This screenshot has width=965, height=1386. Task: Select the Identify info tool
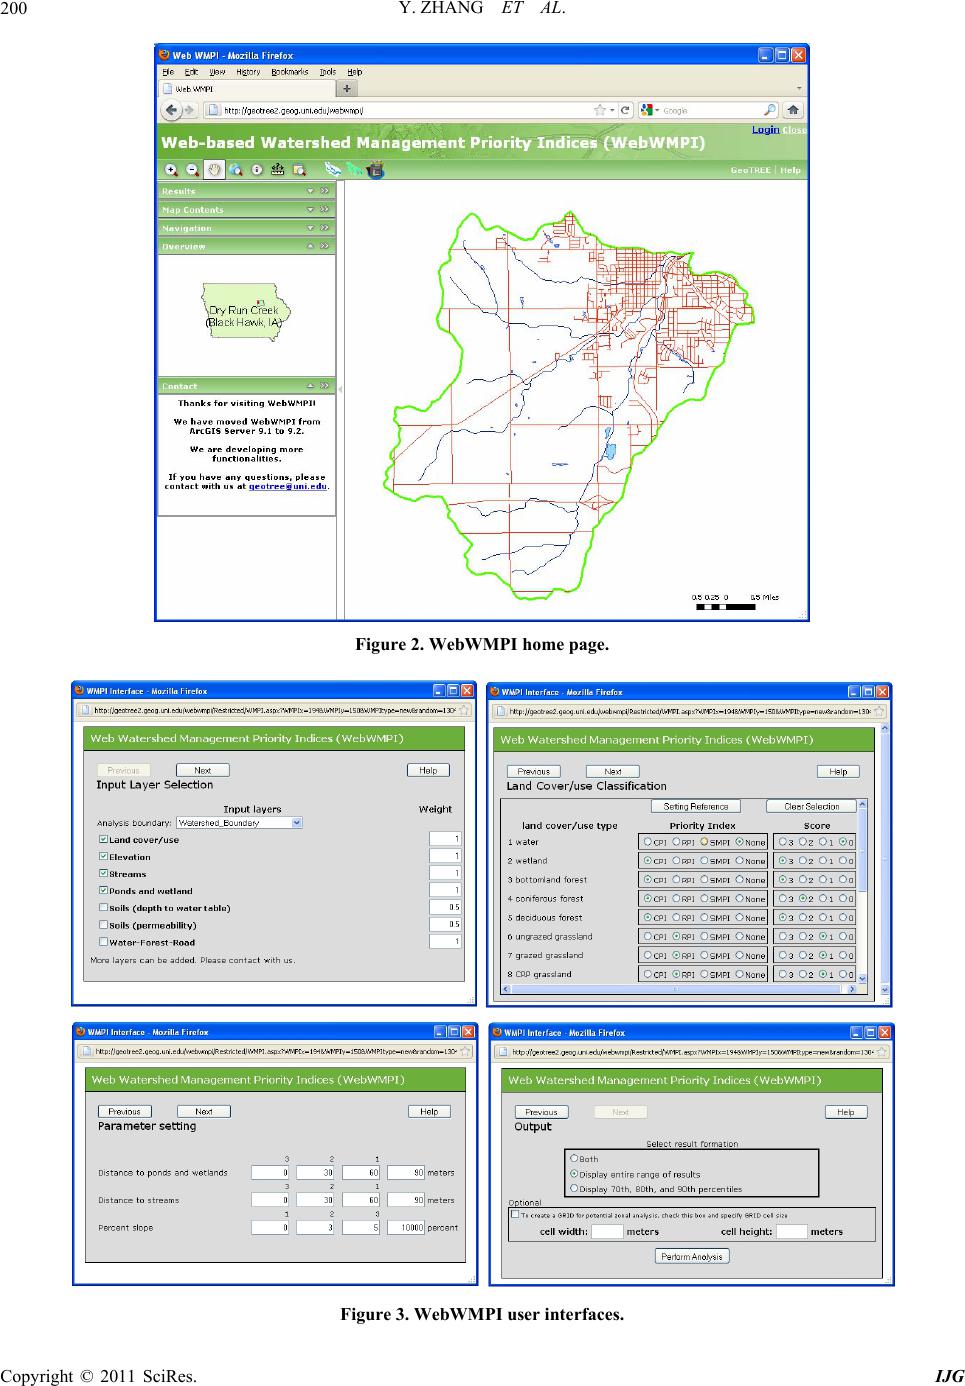(x=256, y=170)
